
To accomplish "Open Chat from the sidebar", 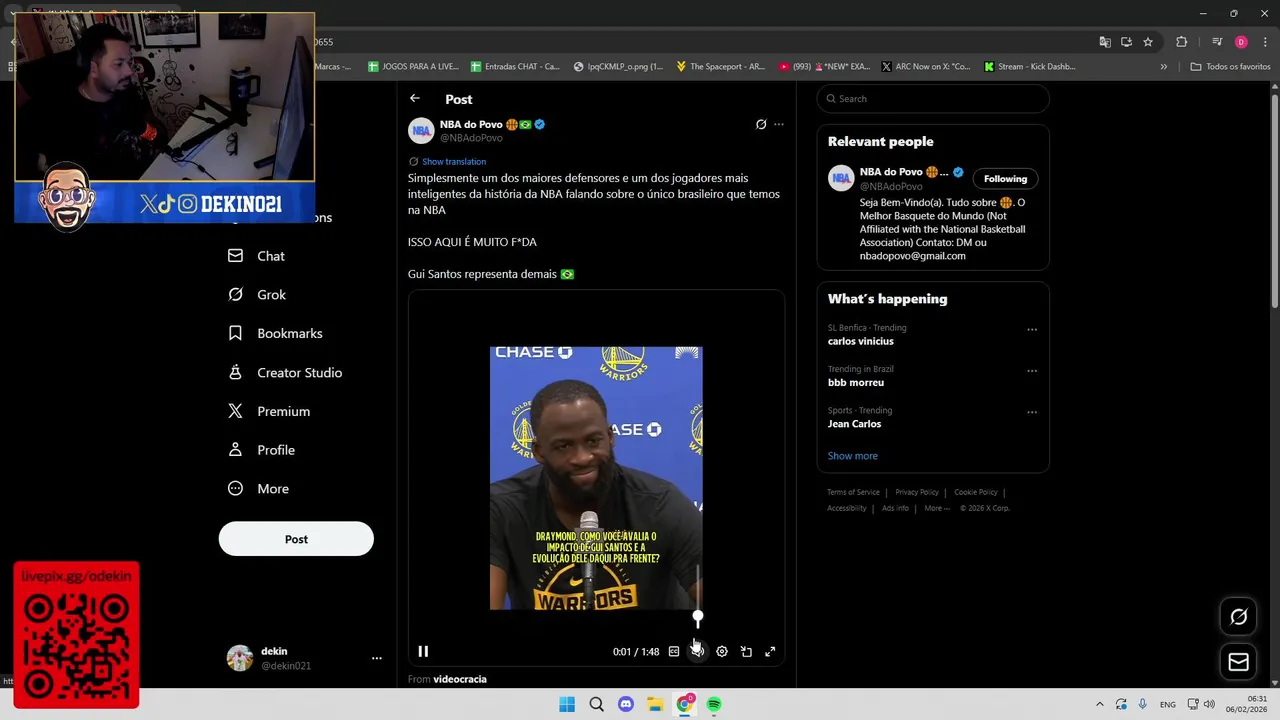I will (257, 256).
